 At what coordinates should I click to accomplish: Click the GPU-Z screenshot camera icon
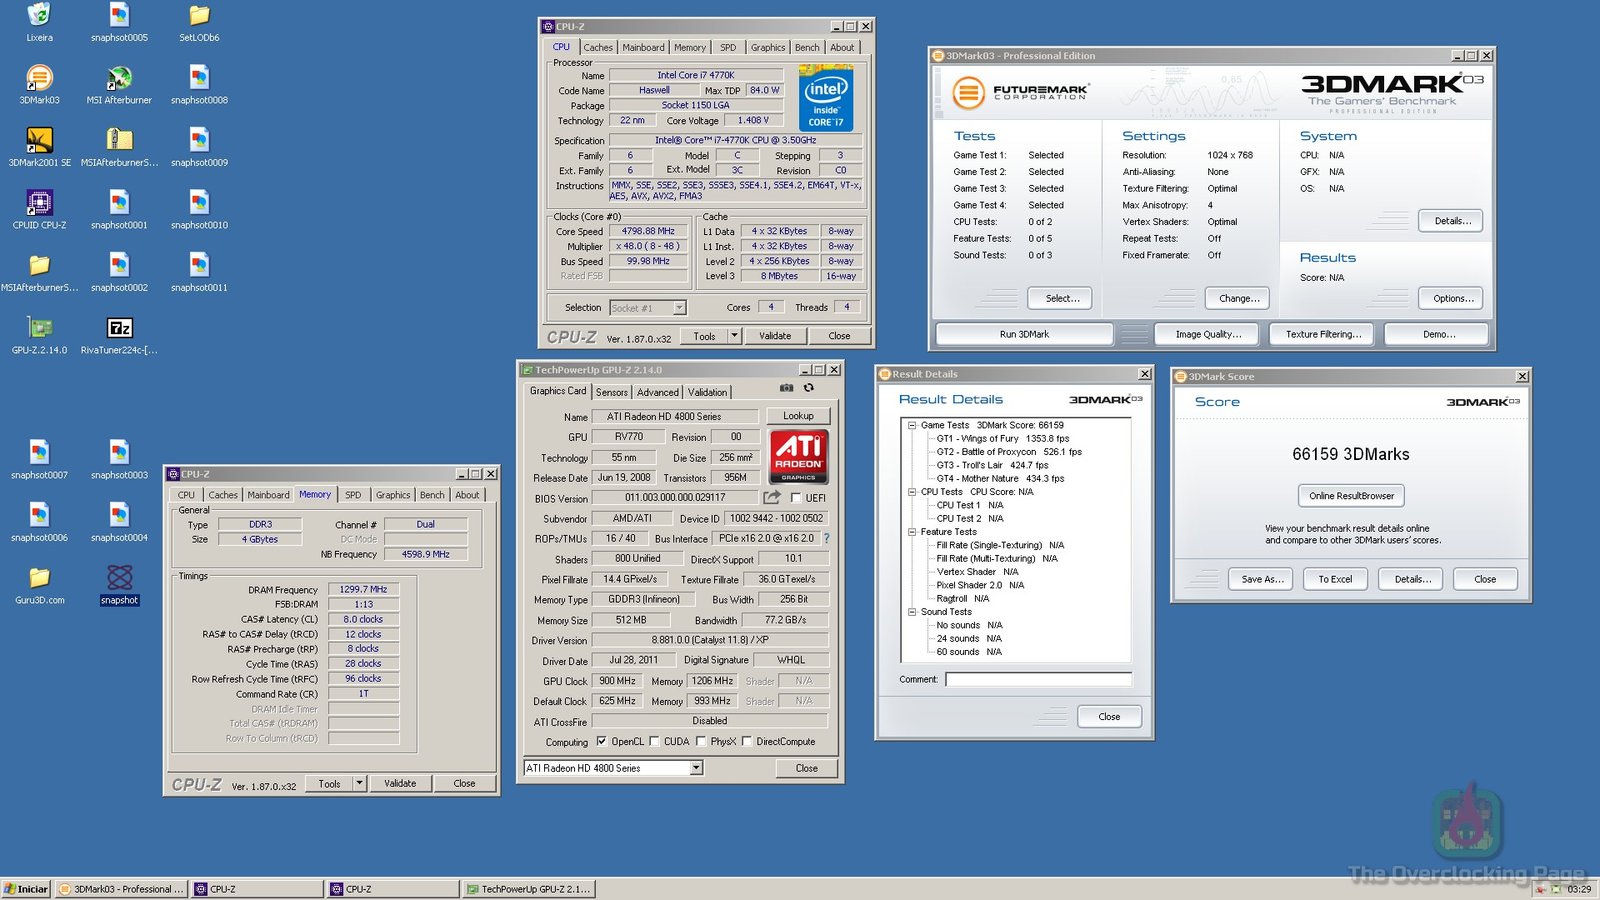pyautogui.click(x=786, y=388)
